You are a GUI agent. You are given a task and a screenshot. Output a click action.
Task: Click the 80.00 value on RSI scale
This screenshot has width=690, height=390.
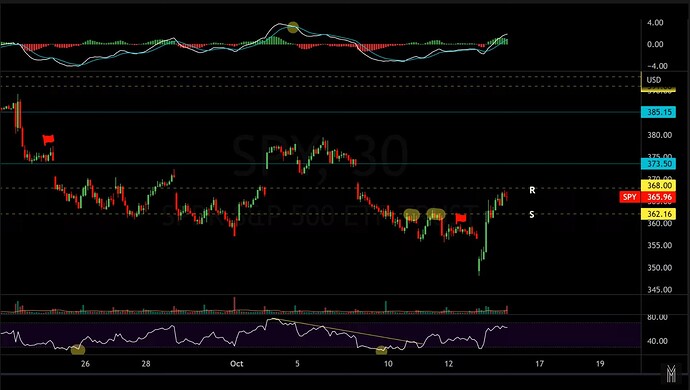click(657, 317)
